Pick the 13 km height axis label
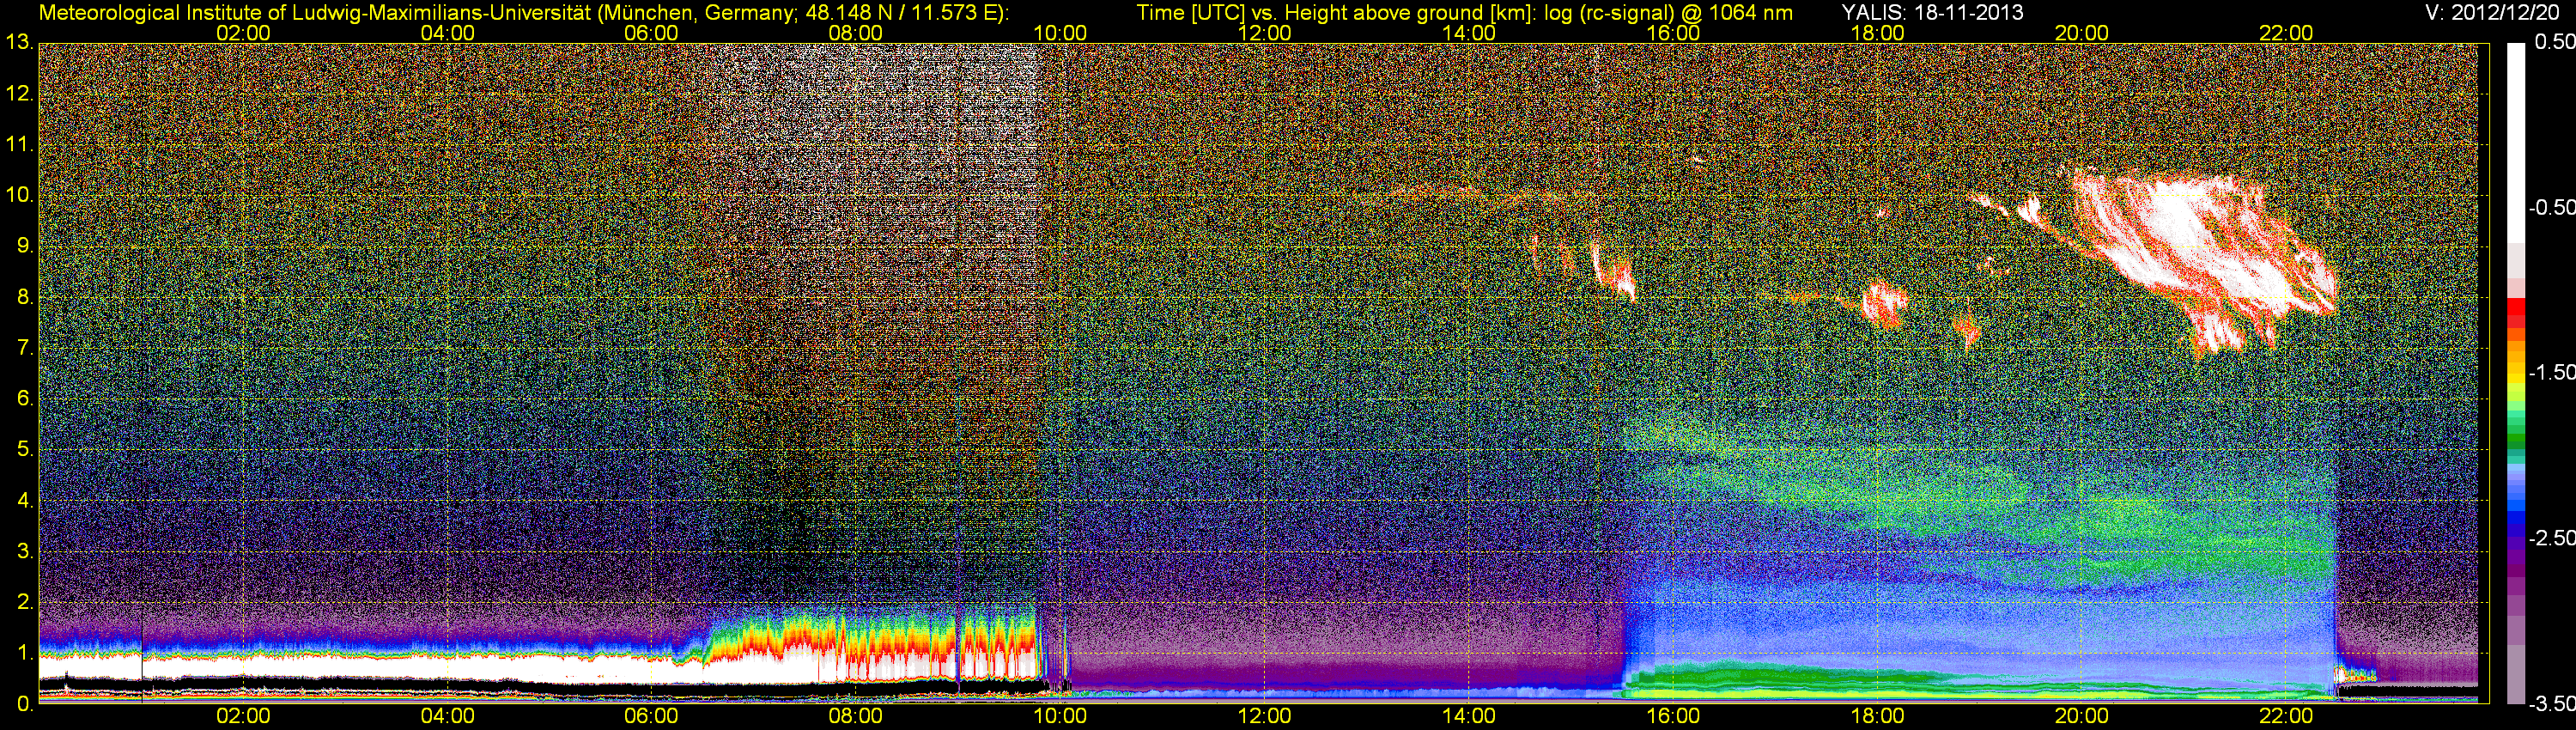Image resolution: width=2576 pixels, height=730 pixels. click(19, 43)
